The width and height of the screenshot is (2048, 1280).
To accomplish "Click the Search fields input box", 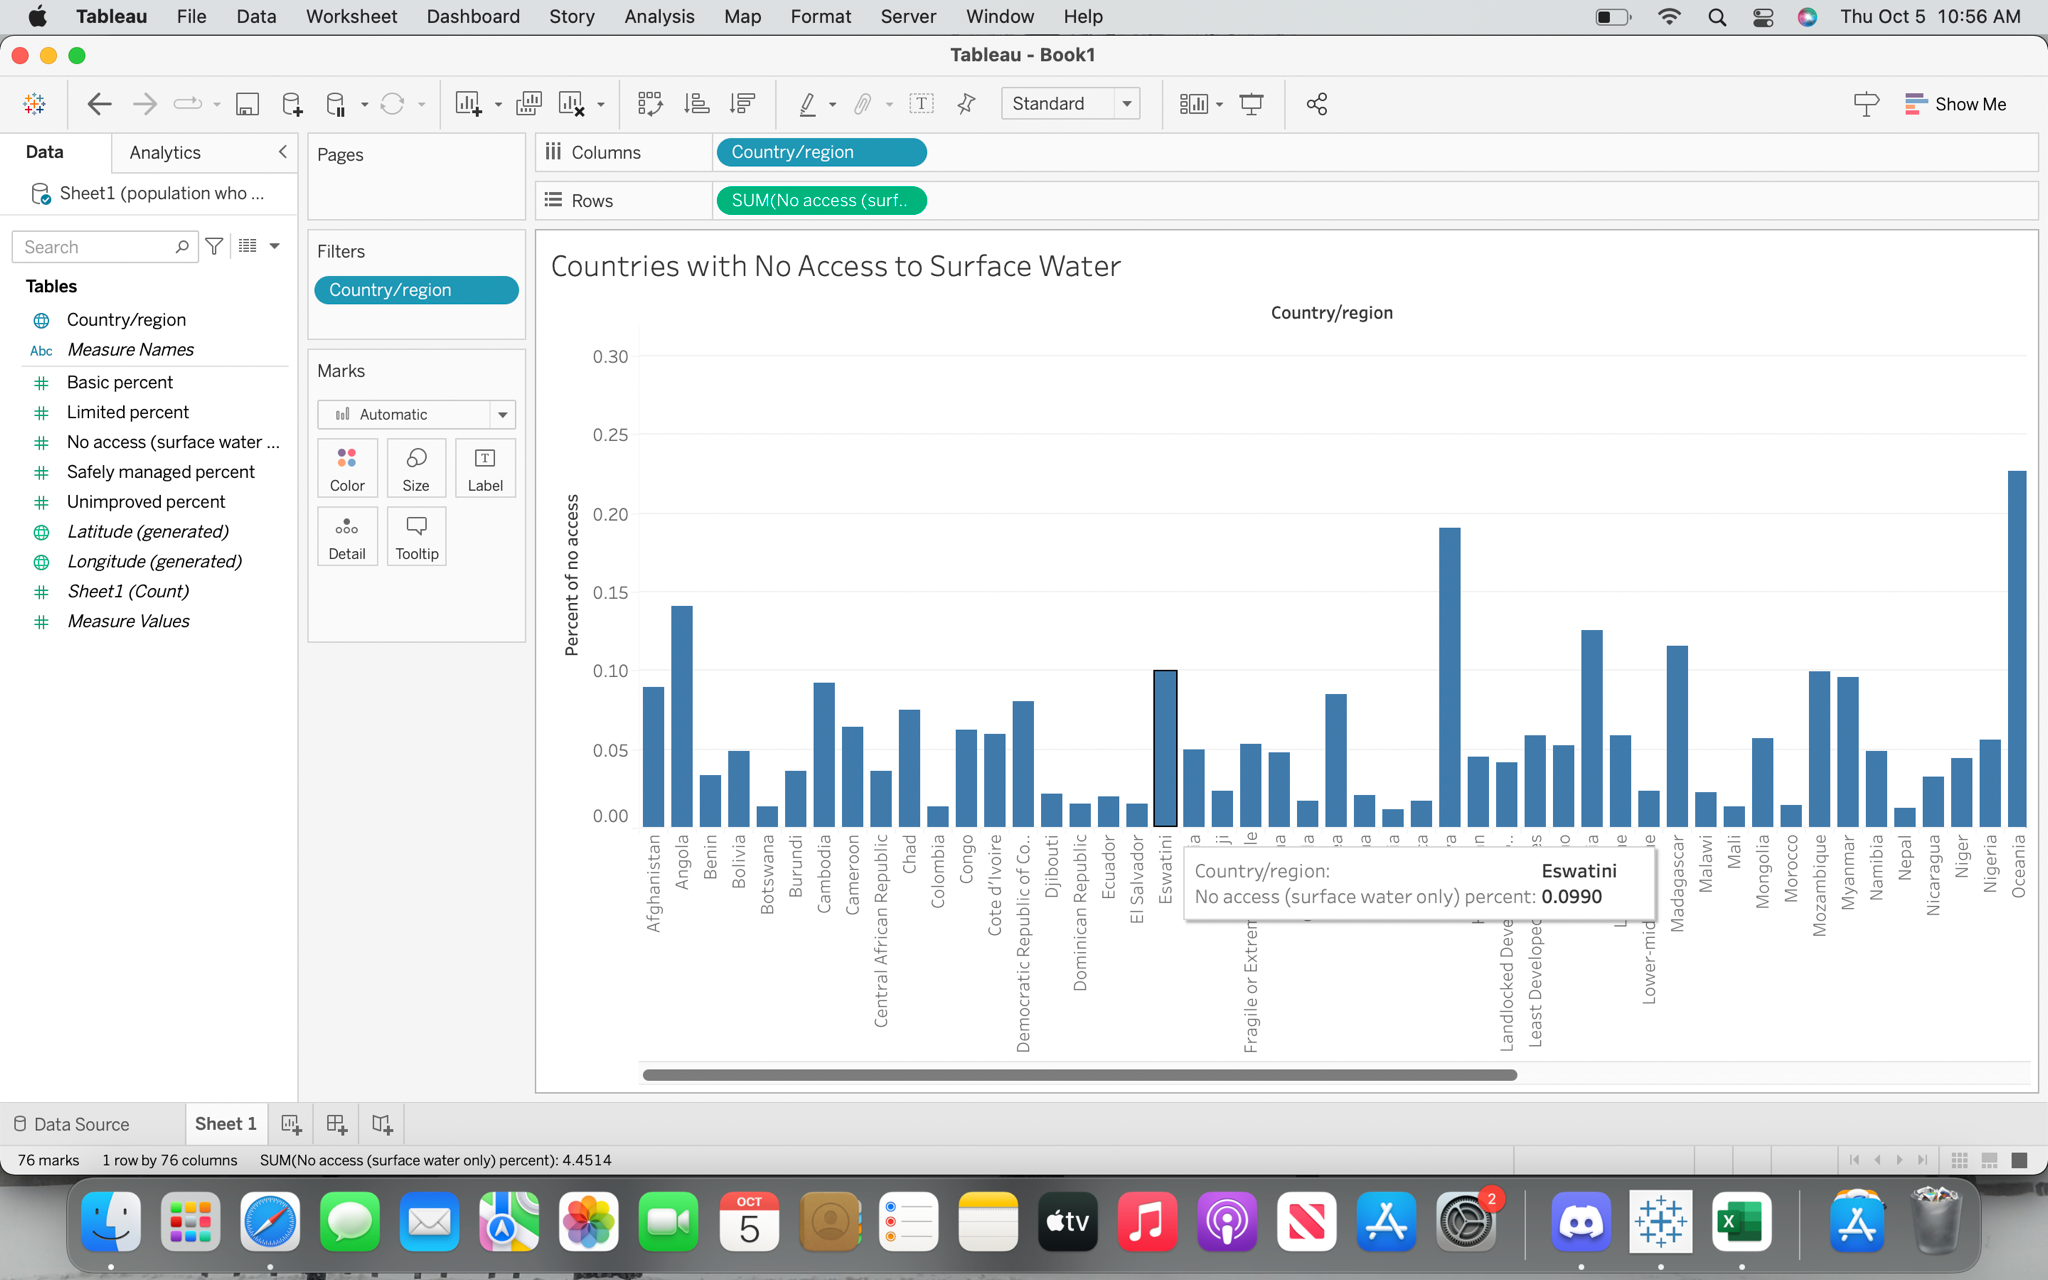I will click(x=104, y=247).
